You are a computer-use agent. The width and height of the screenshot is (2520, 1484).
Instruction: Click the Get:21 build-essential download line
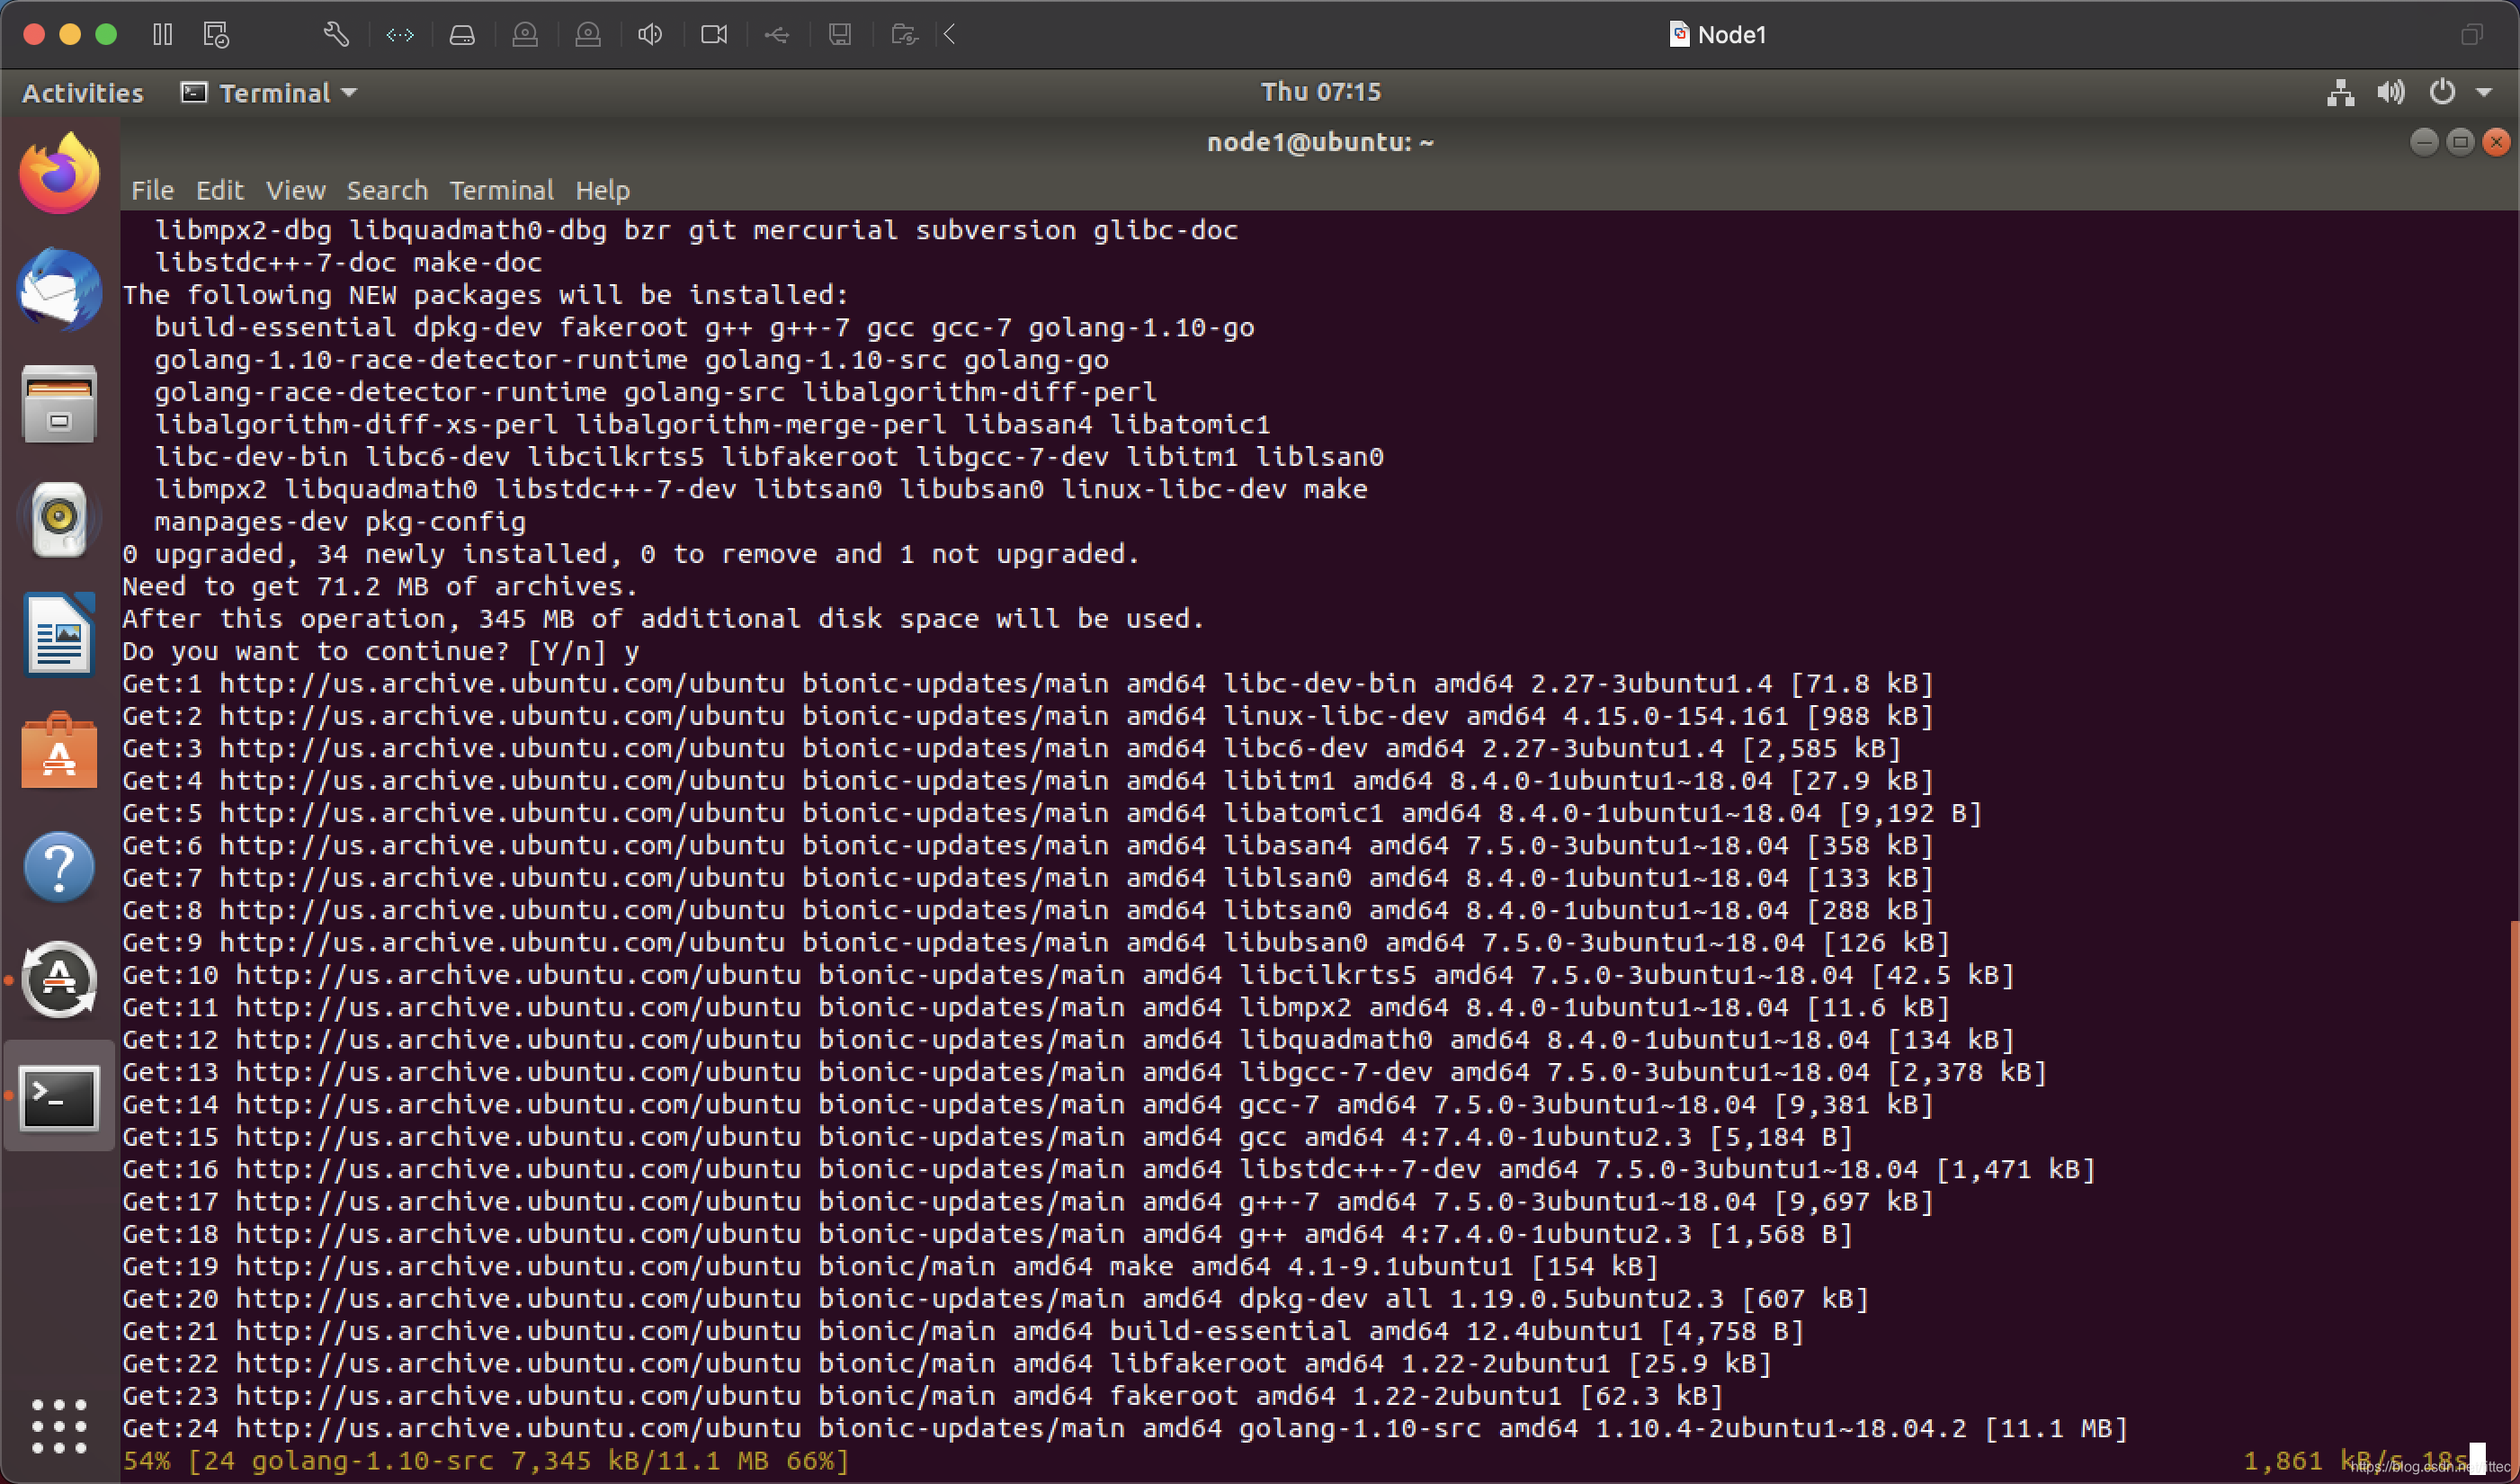[x=963, y=1332]
